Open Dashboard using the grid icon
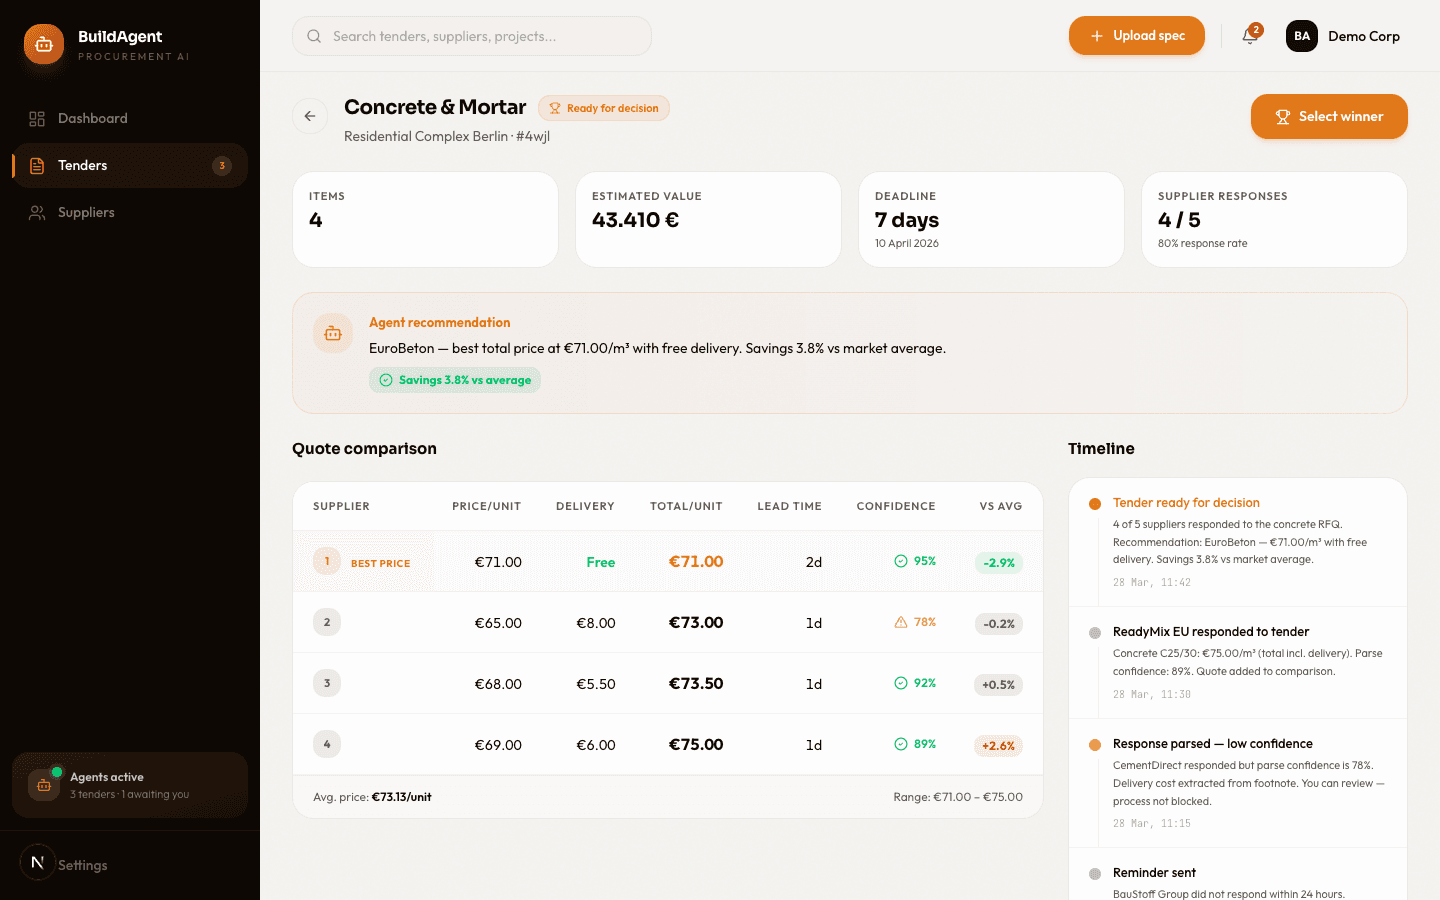This screenshot has width=1440, height=900. point(37,118)
